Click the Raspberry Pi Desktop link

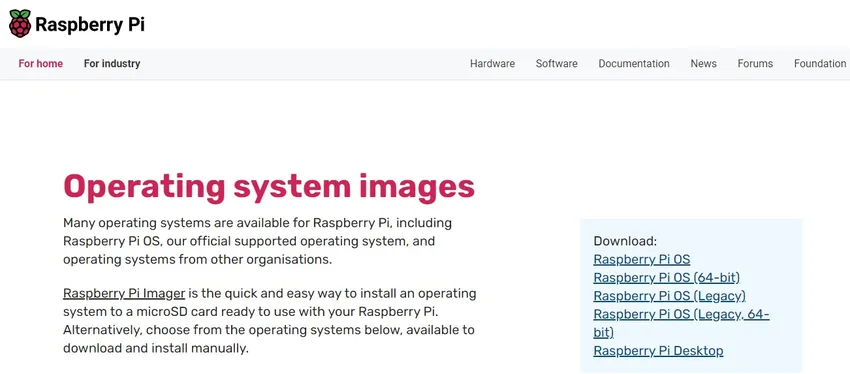coord(658,351)
